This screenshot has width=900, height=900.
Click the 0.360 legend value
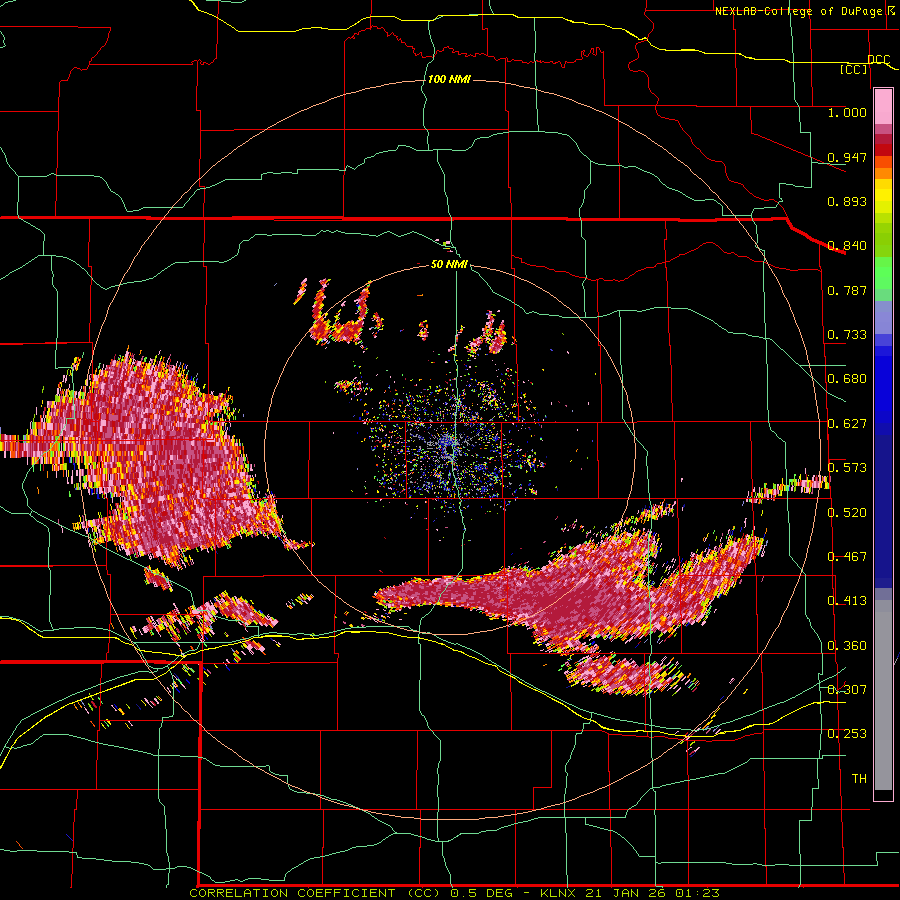pos(847,646)
